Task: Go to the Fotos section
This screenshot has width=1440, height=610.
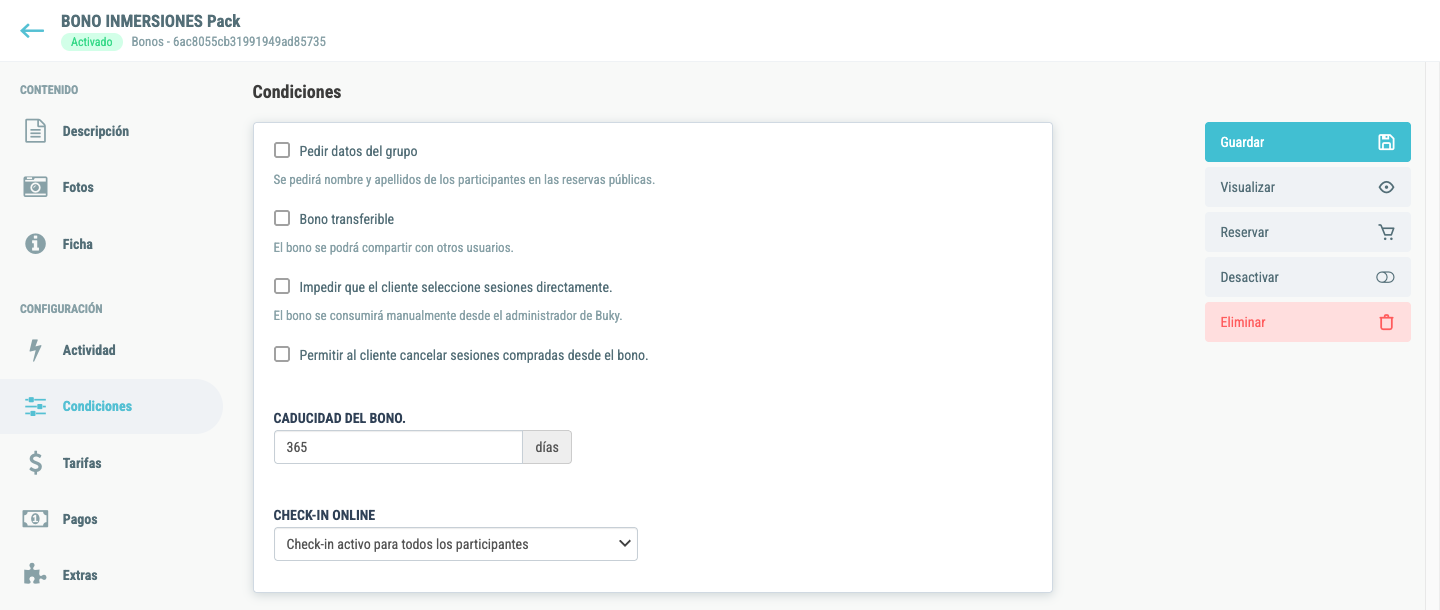Action: [78, 187]
